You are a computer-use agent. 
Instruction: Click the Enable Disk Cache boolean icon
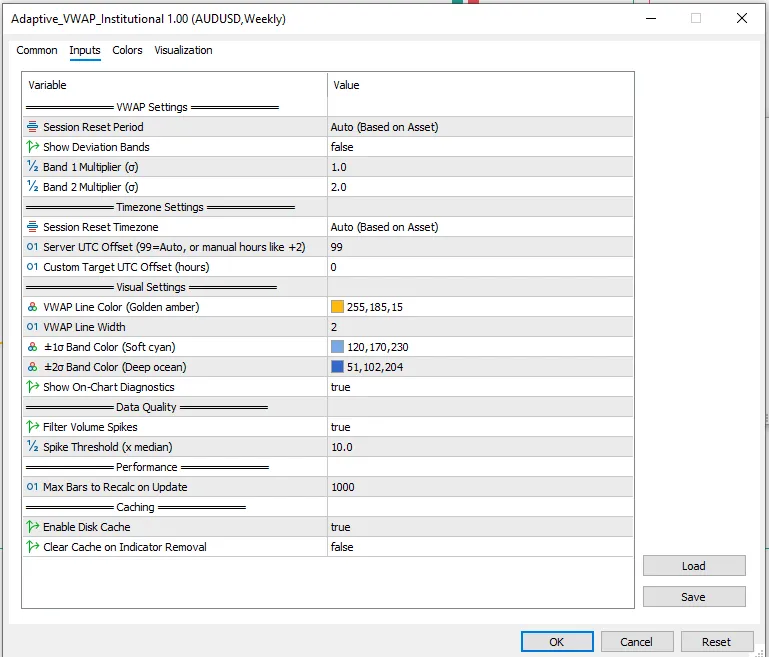click(33, 527)
